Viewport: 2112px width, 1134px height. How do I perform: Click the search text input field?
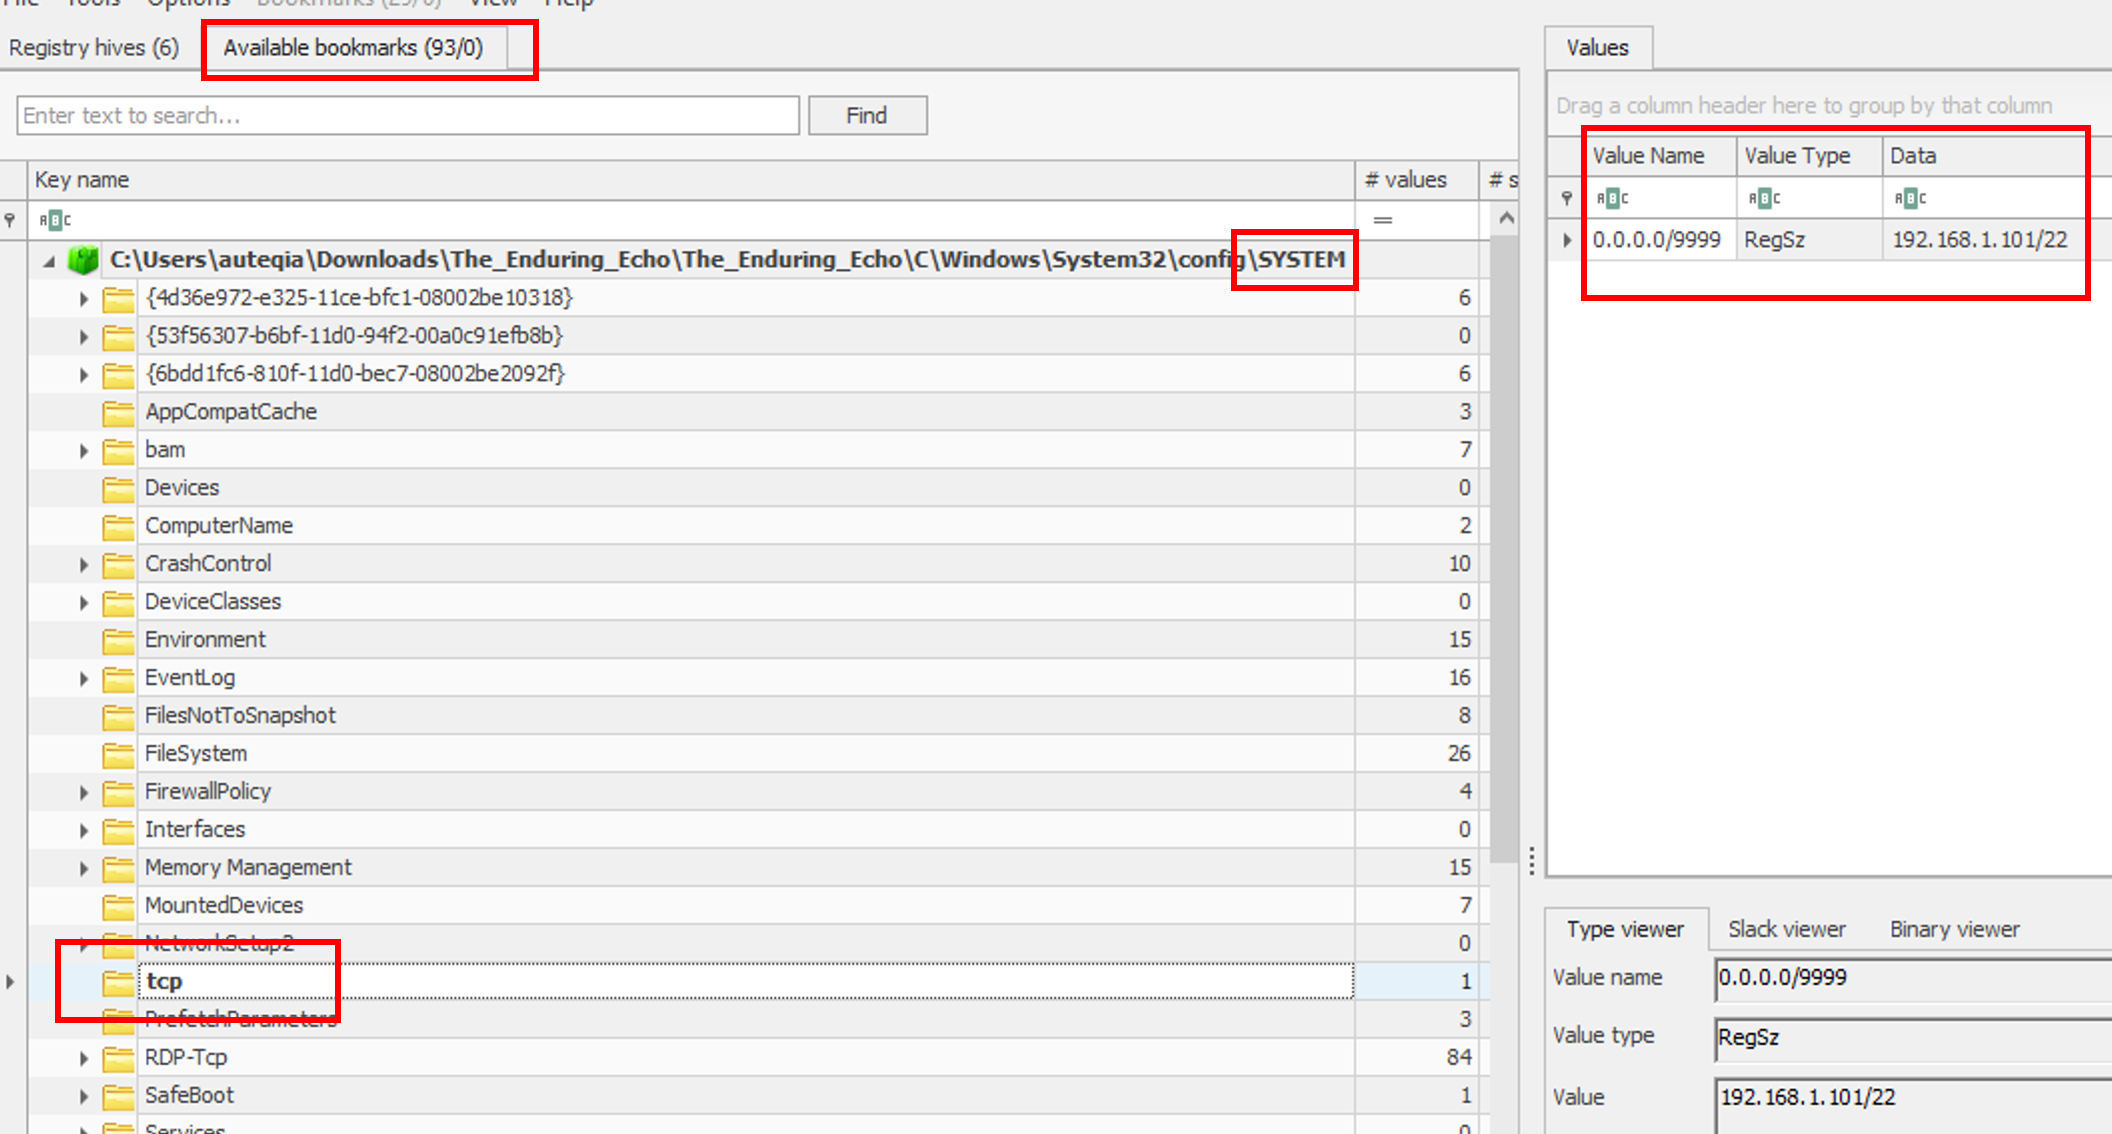coord(407,116)
